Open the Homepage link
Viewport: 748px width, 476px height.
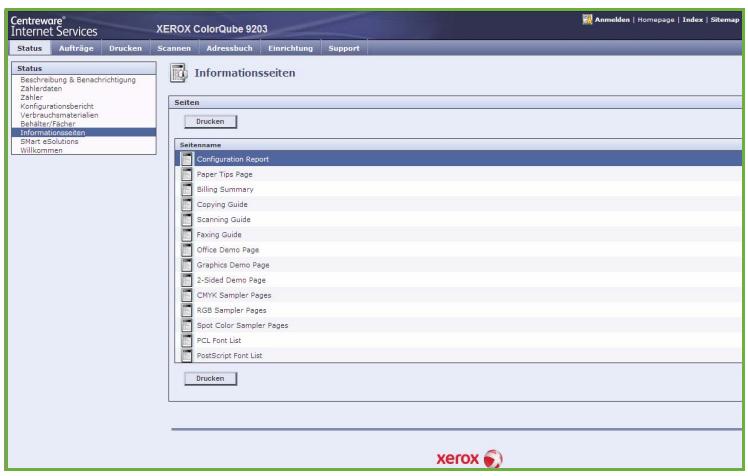(x=656, y=20)
